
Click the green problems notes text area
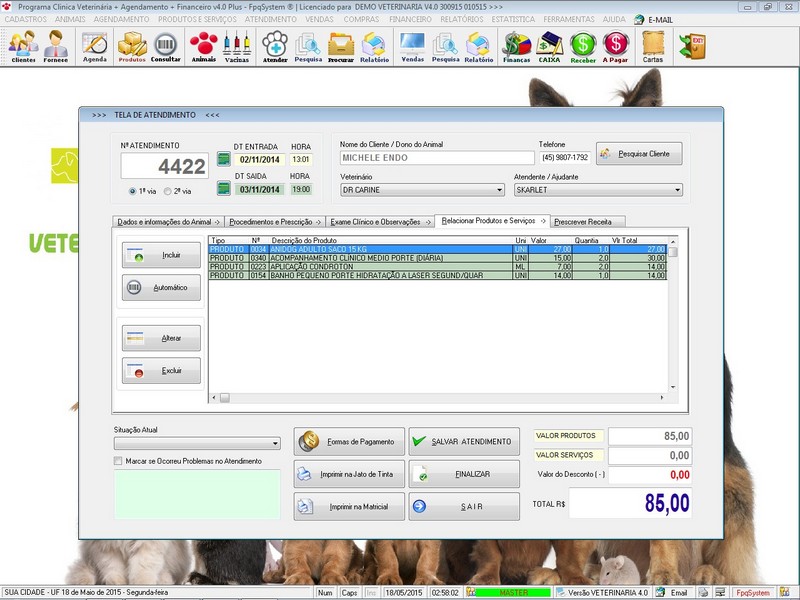pos(197,494)
